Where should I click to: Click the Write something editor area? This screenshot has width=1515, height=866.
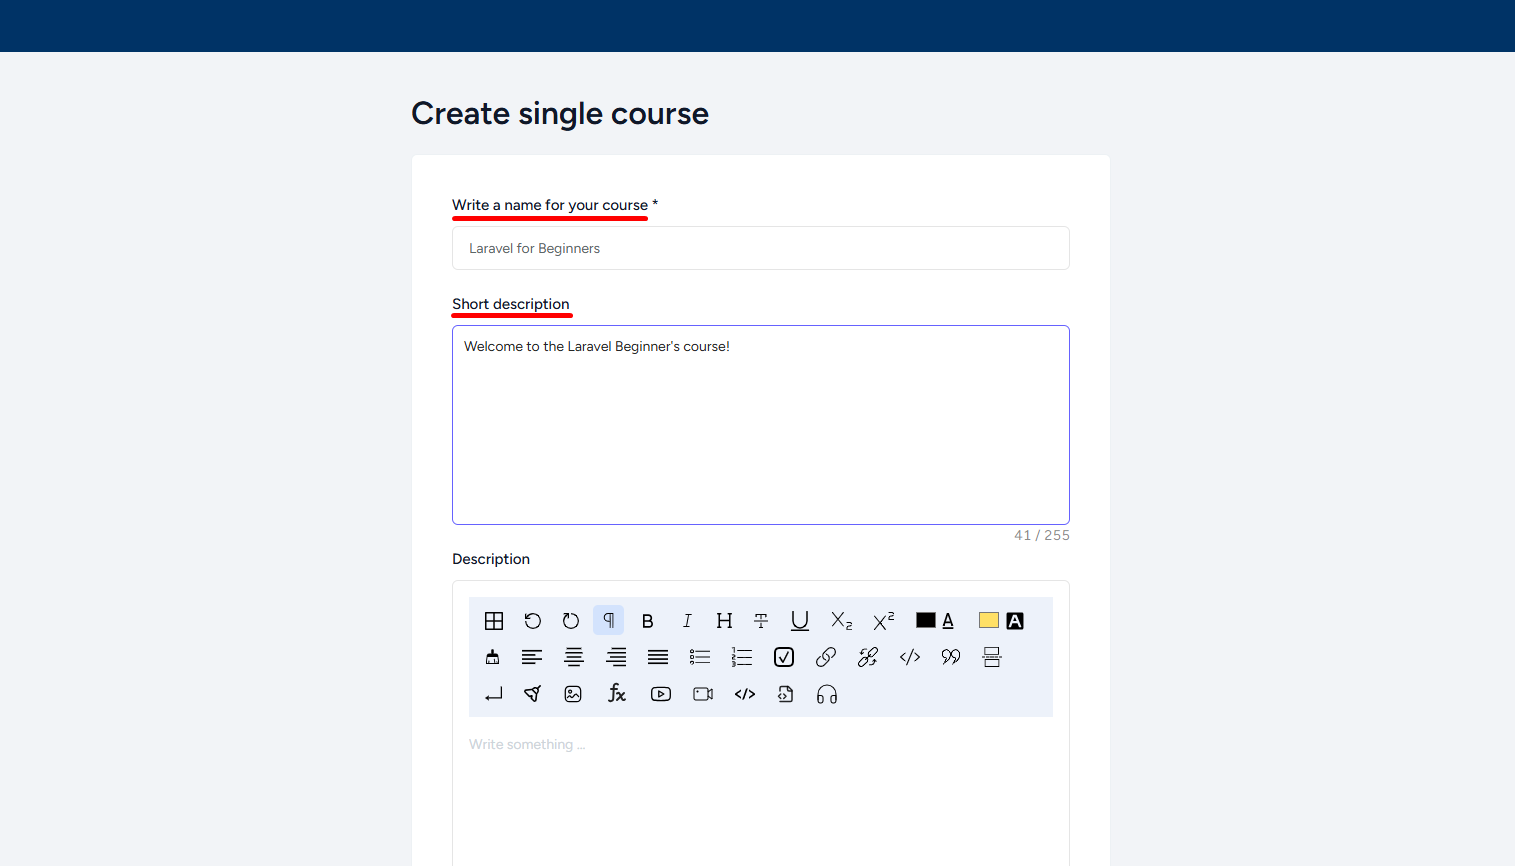pos(761,795)
